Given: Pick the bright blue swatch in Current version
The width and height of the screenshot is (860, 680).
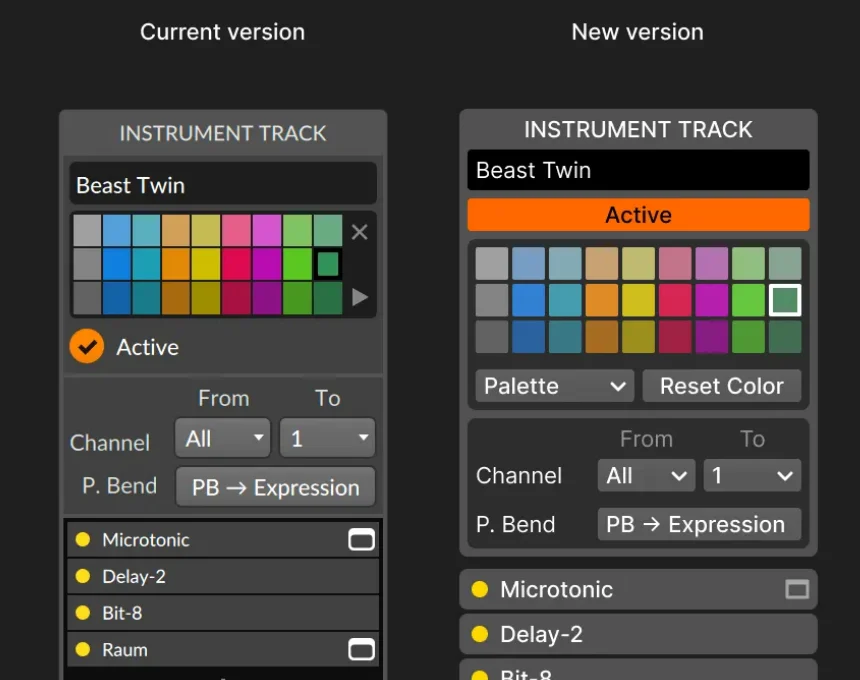Looking at the screenshot, I should (116, 264).
